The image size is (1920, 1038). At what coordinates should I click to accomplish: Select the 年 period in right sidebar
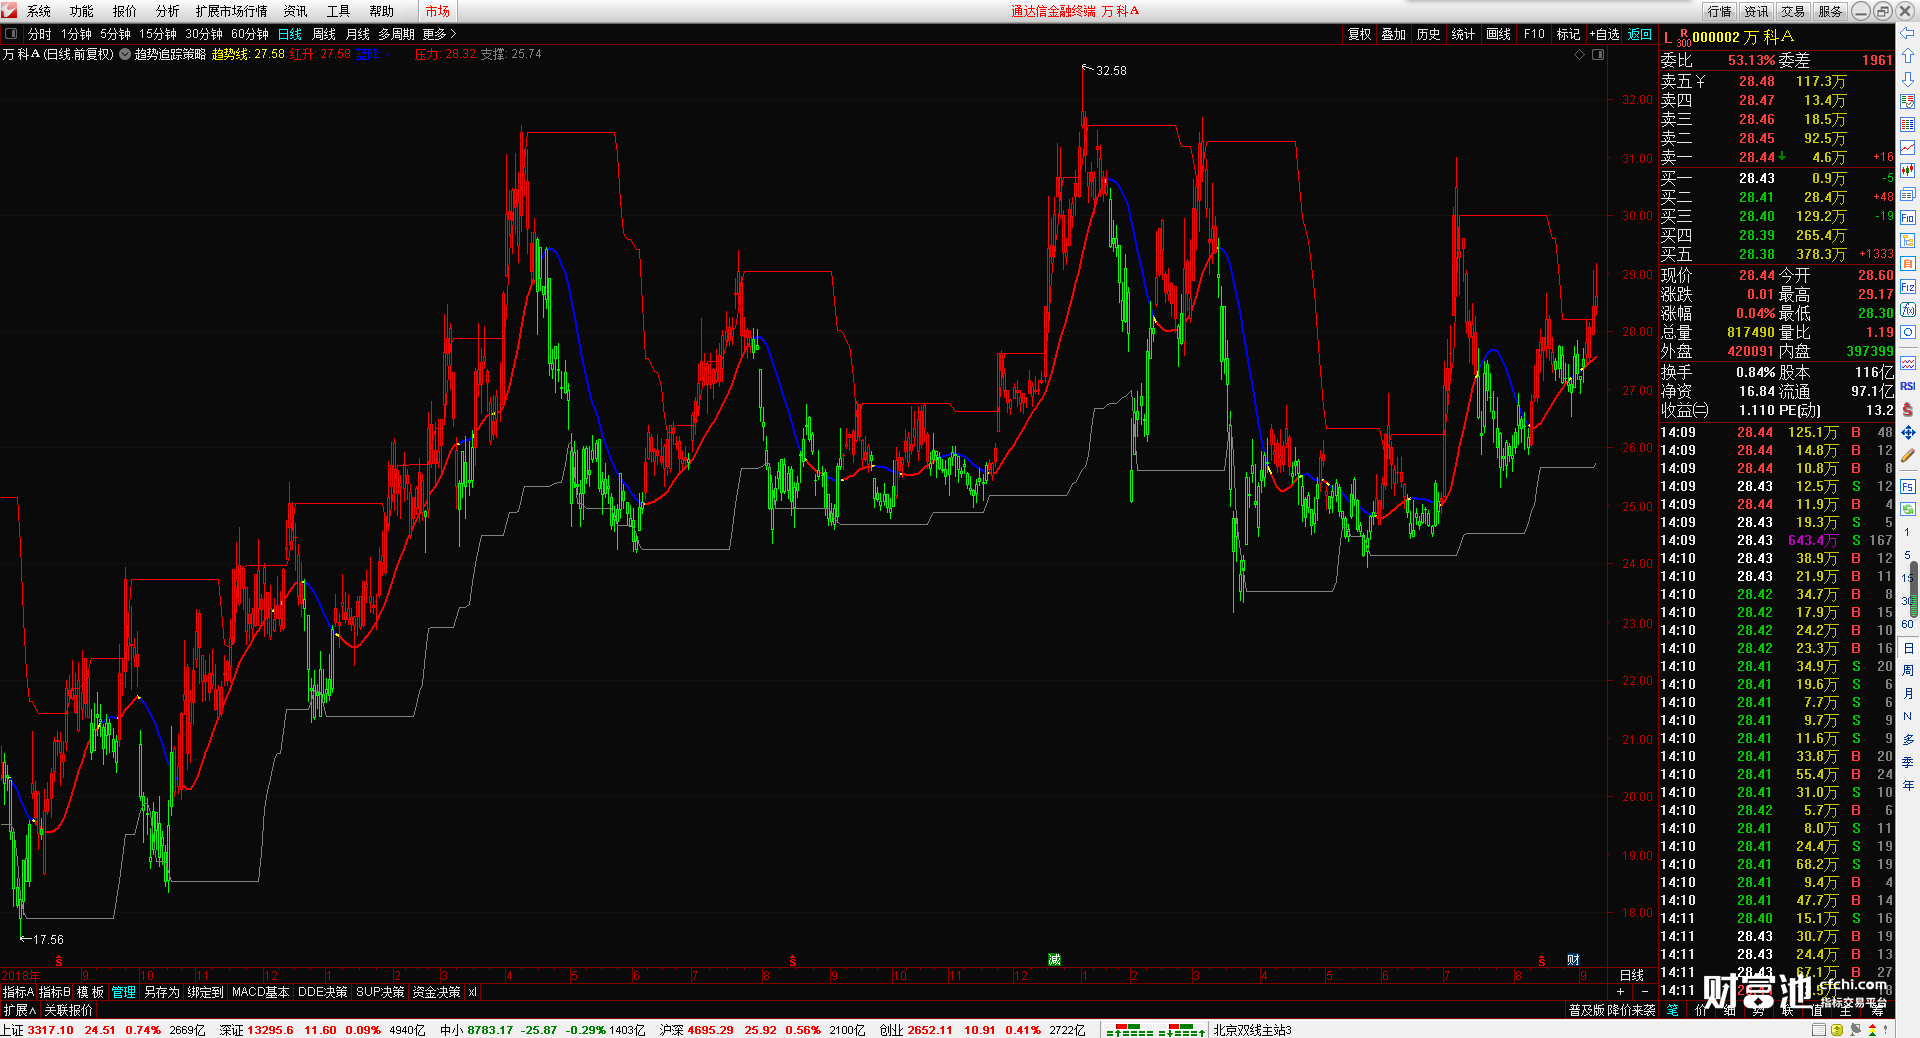point(1908,785)
